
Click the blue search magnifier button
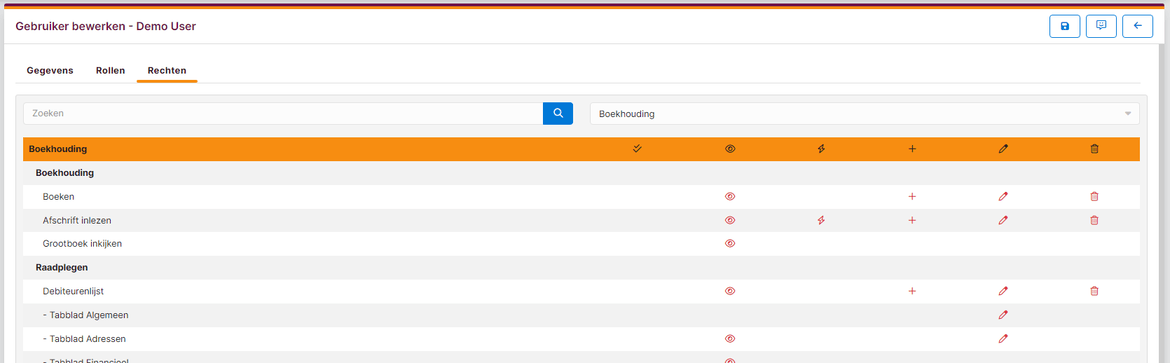click(557, 114)
